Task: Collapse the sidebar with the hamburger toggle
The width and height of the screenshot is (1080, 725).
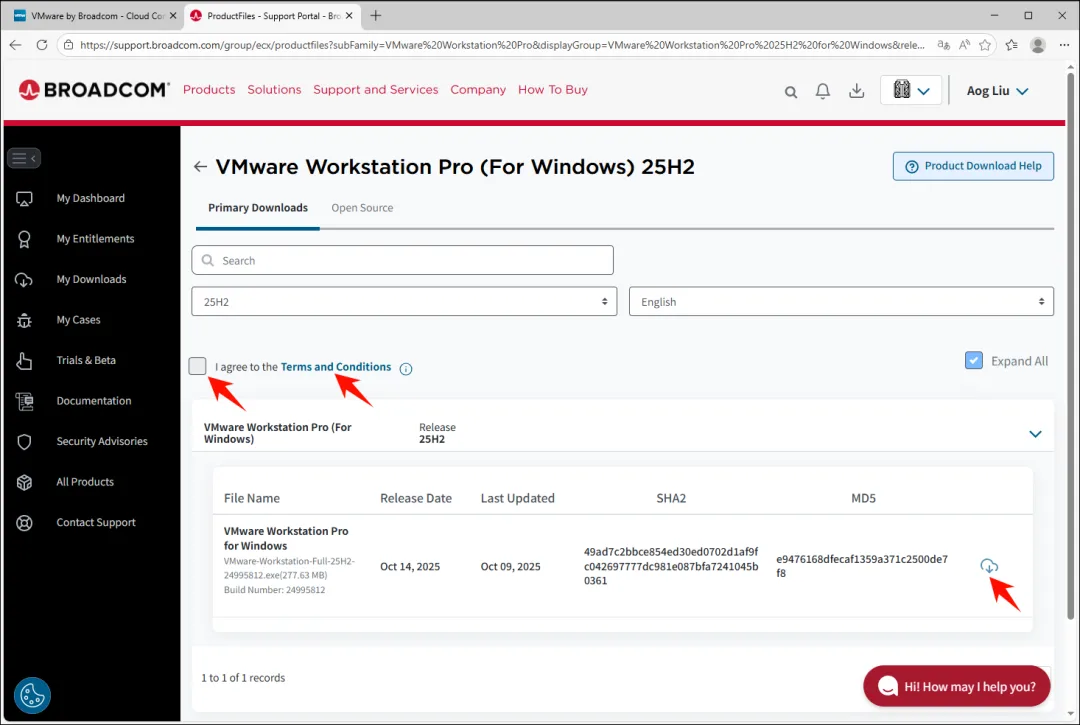Action: tap(24, 158)
